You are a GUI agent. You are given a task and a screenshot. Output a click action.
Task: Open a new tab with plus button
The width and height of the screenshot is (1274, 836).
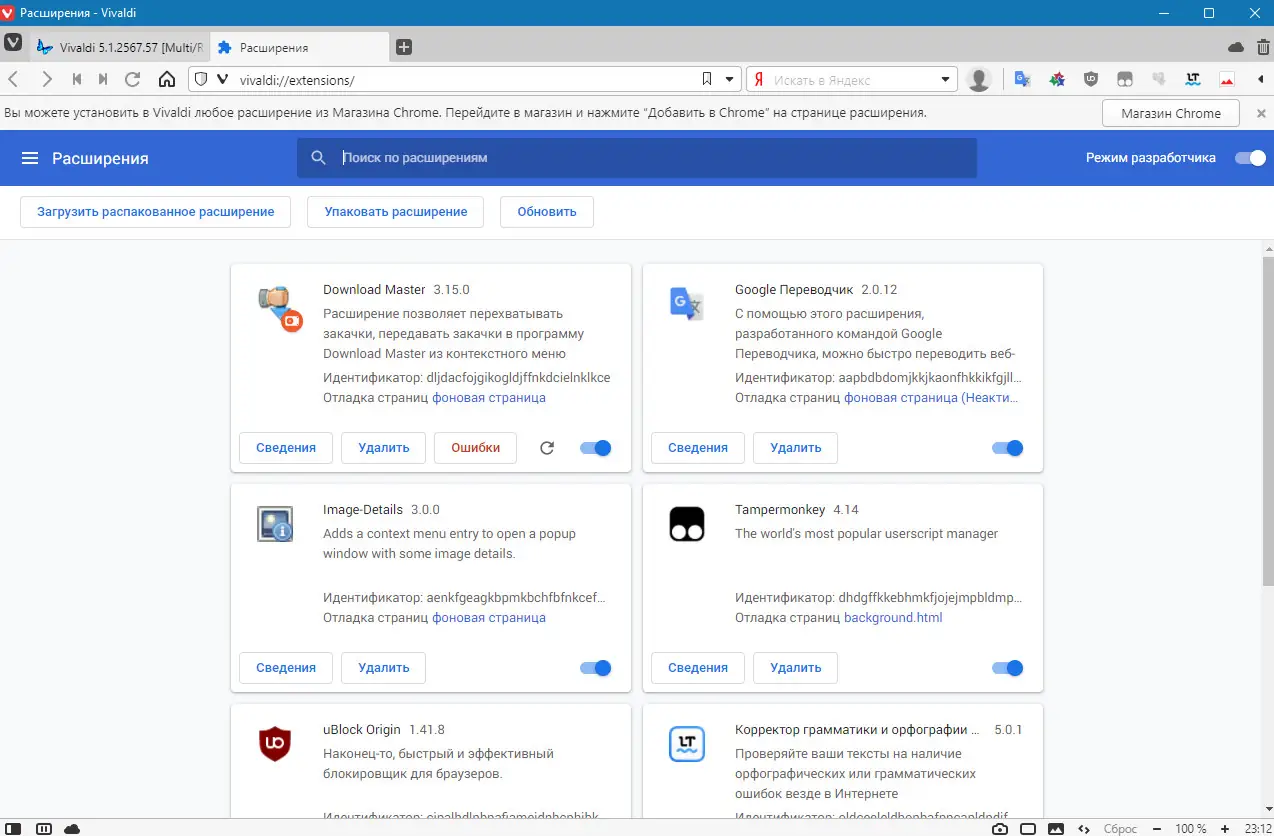(x=404, y=47)
